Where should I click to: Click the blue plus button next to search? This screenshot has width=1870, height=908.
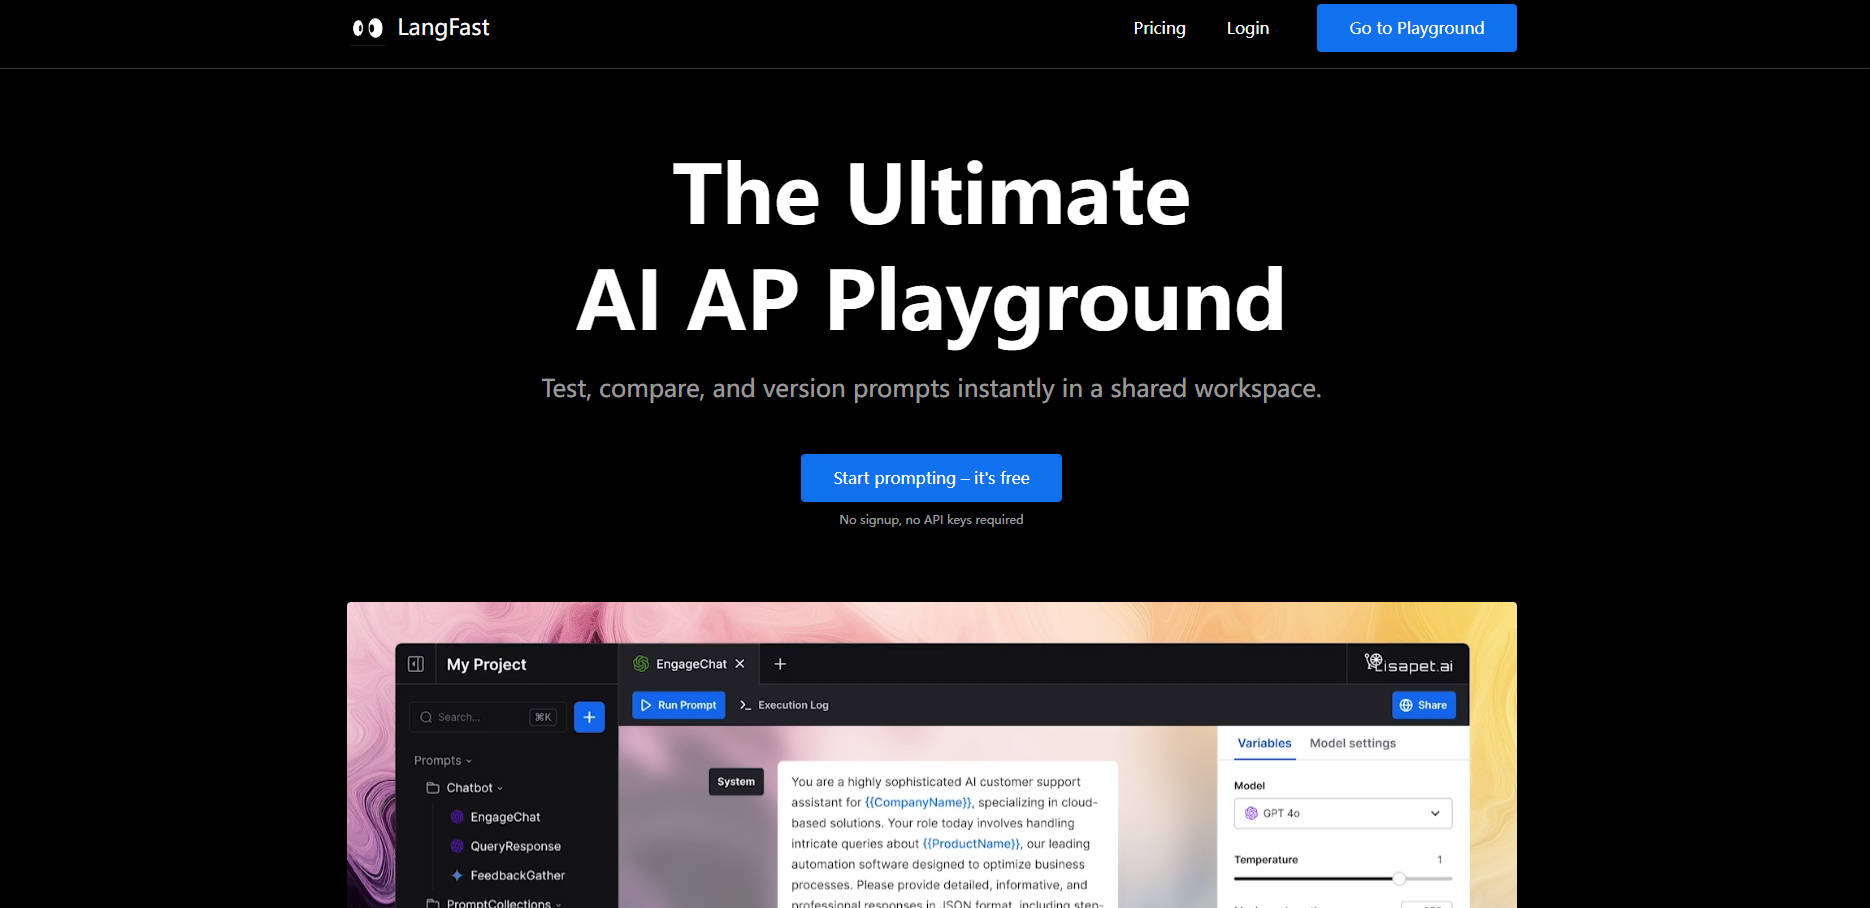coord(589,717)
